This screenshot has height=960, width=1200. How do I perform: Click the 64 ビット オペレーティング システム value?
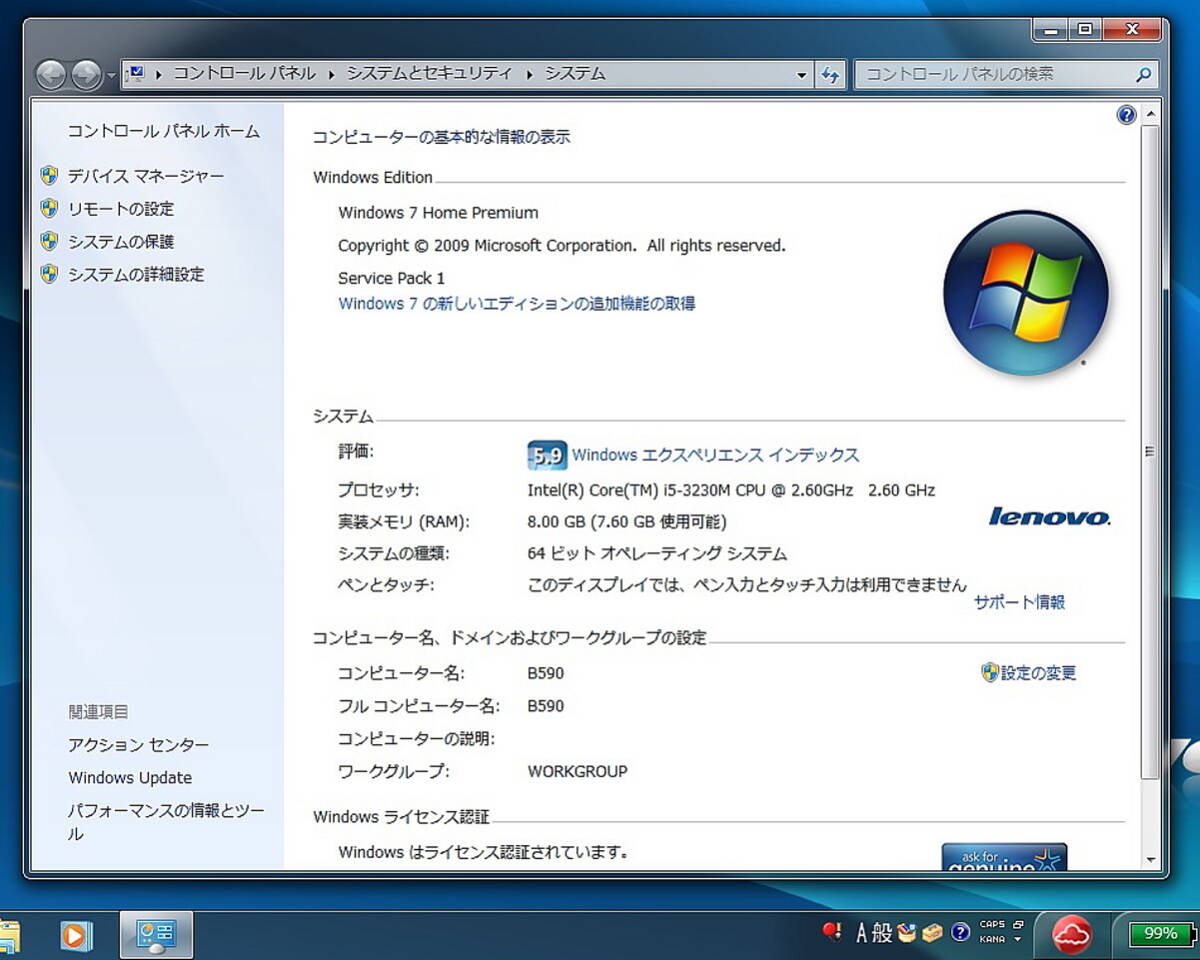[x=657, y=553]
